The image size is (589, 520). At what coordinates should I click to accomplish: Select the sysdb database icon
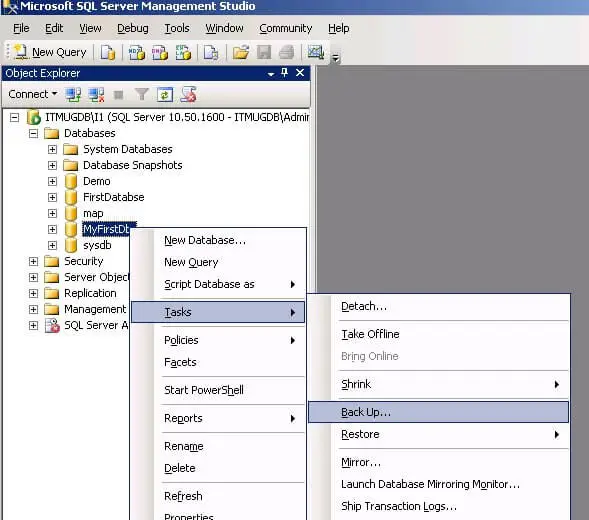(71, 245)
